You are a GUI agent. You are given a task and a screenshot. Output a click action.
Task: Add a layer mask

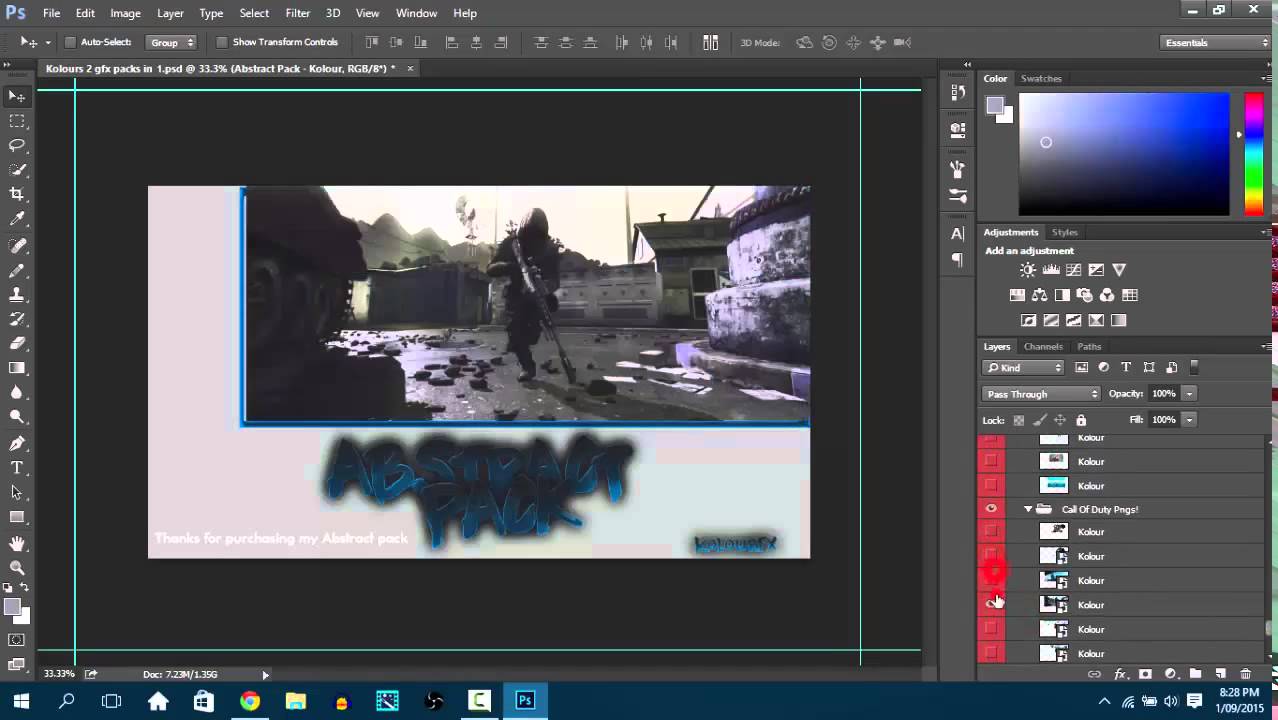tap(1145, 675)
